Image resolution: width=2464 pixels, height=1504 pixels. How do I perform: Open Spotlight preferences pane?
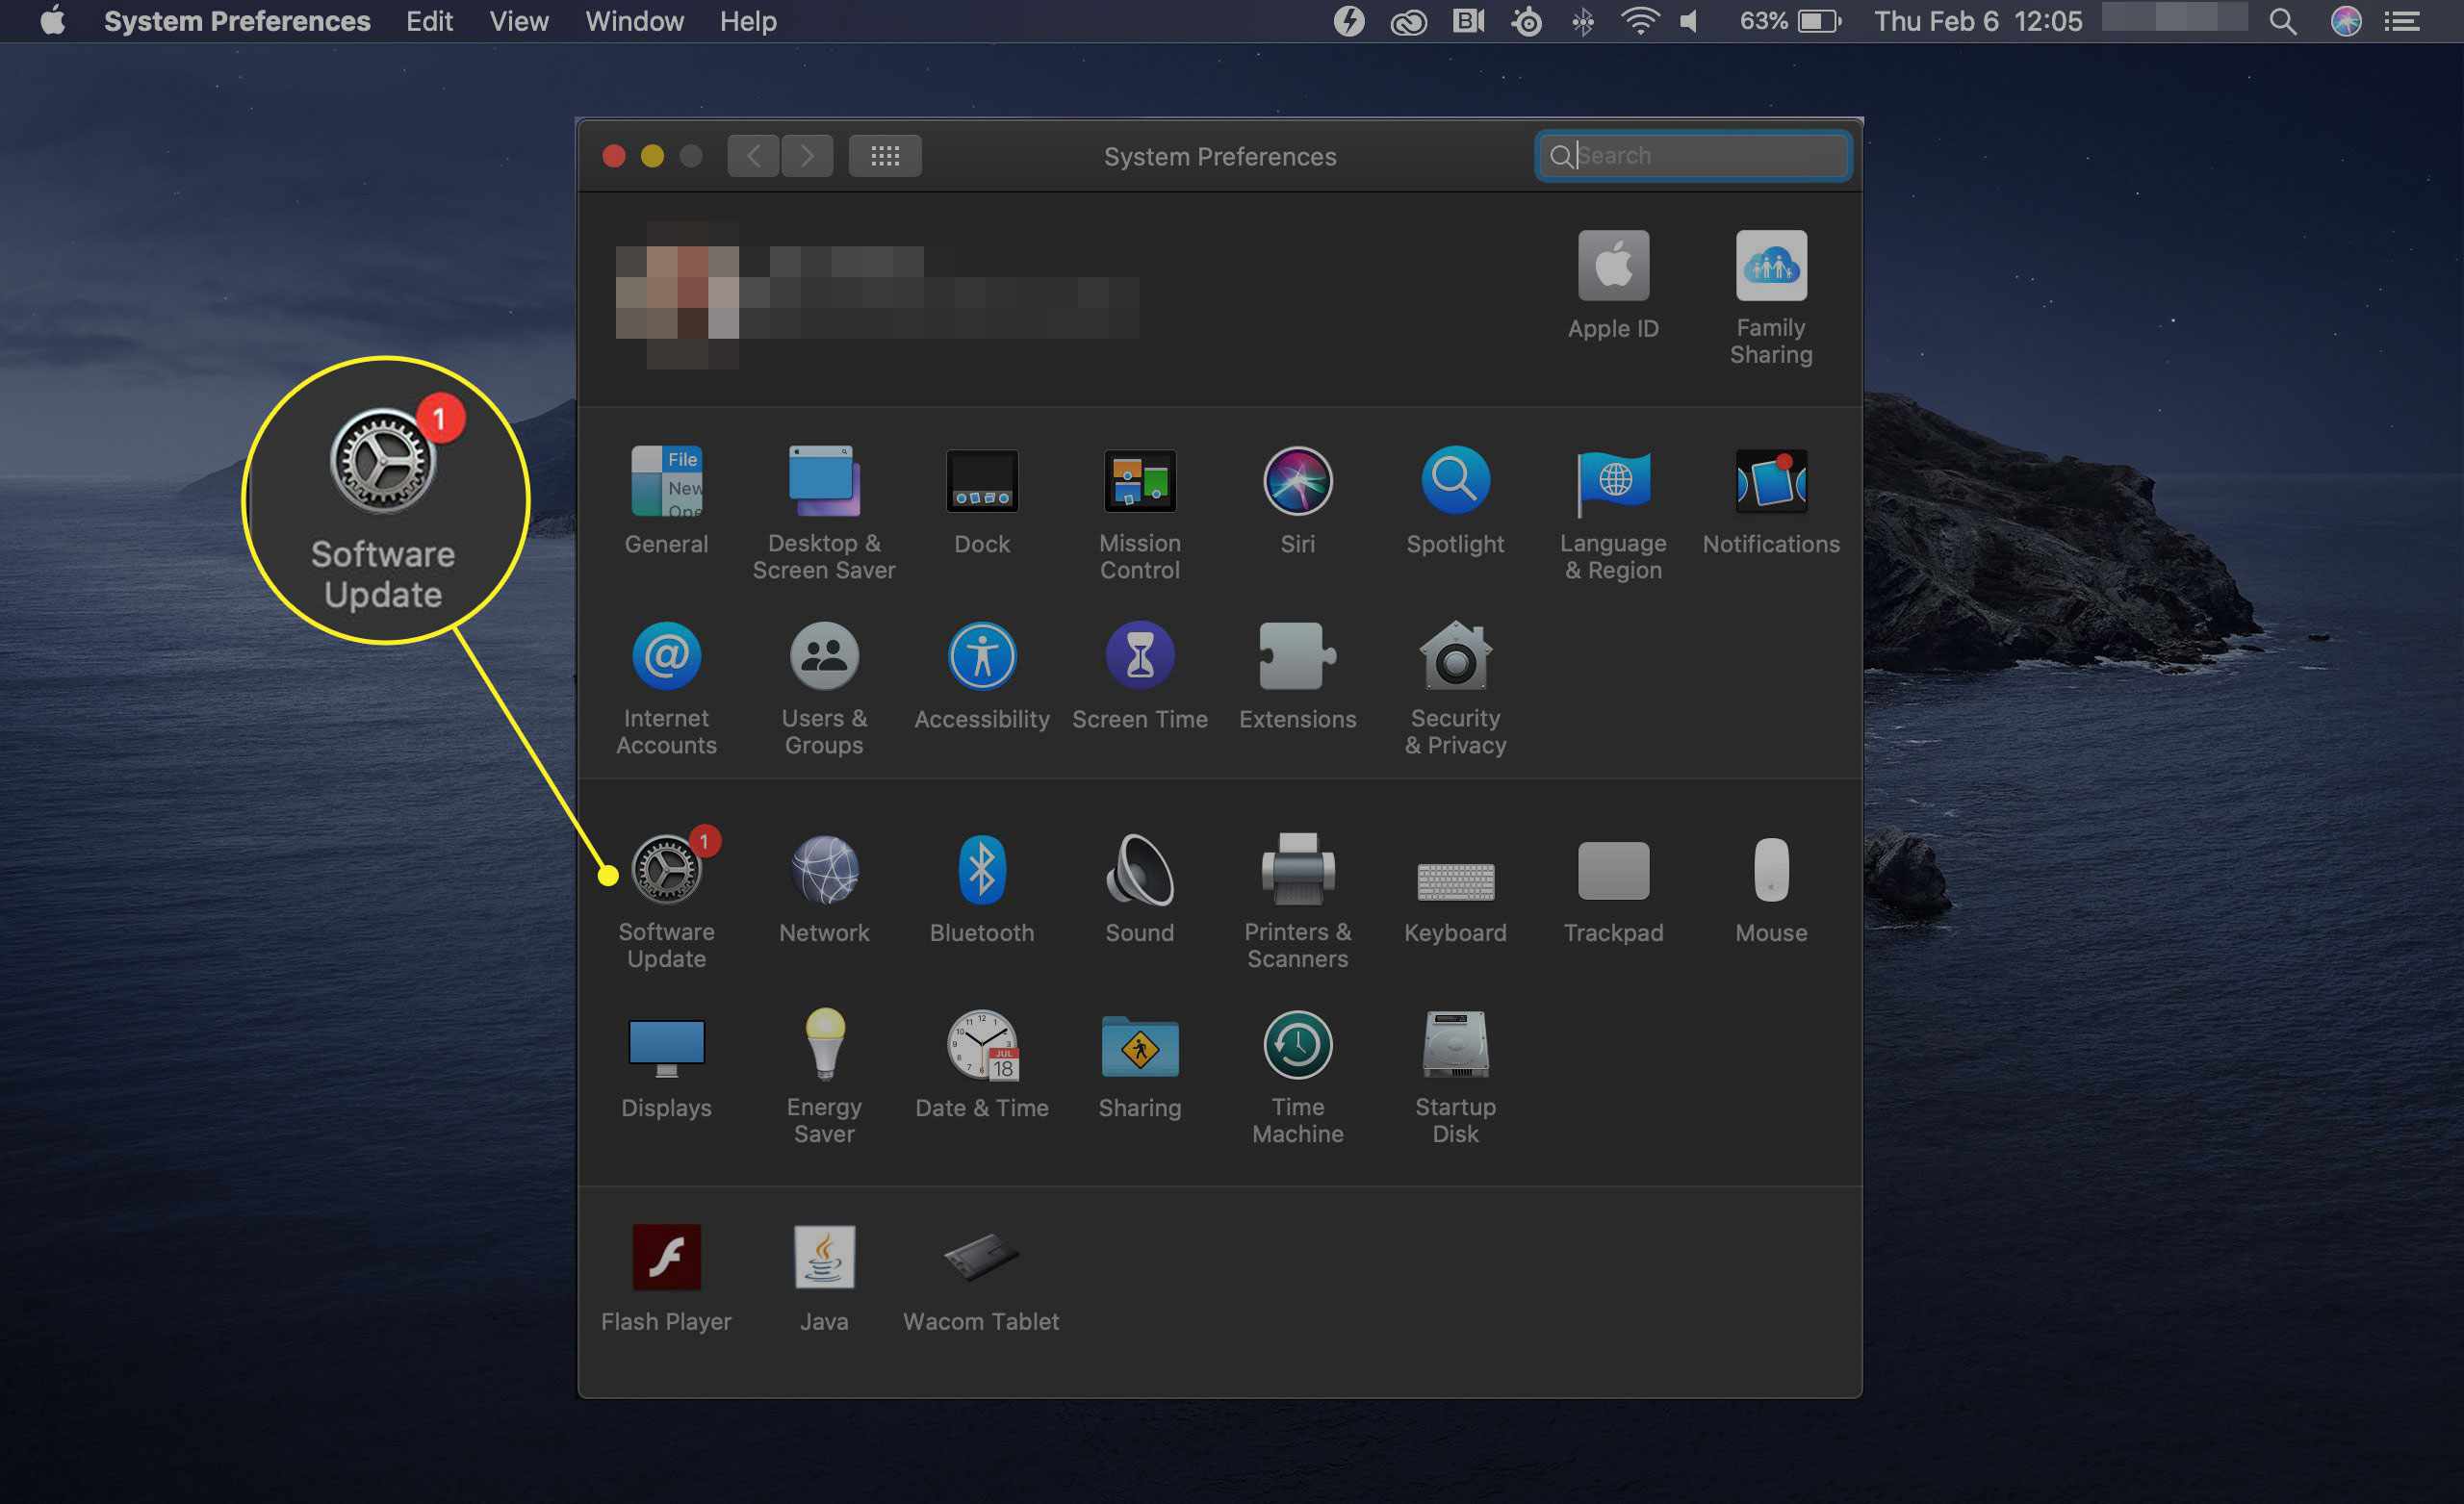[x=1455, y=481]
